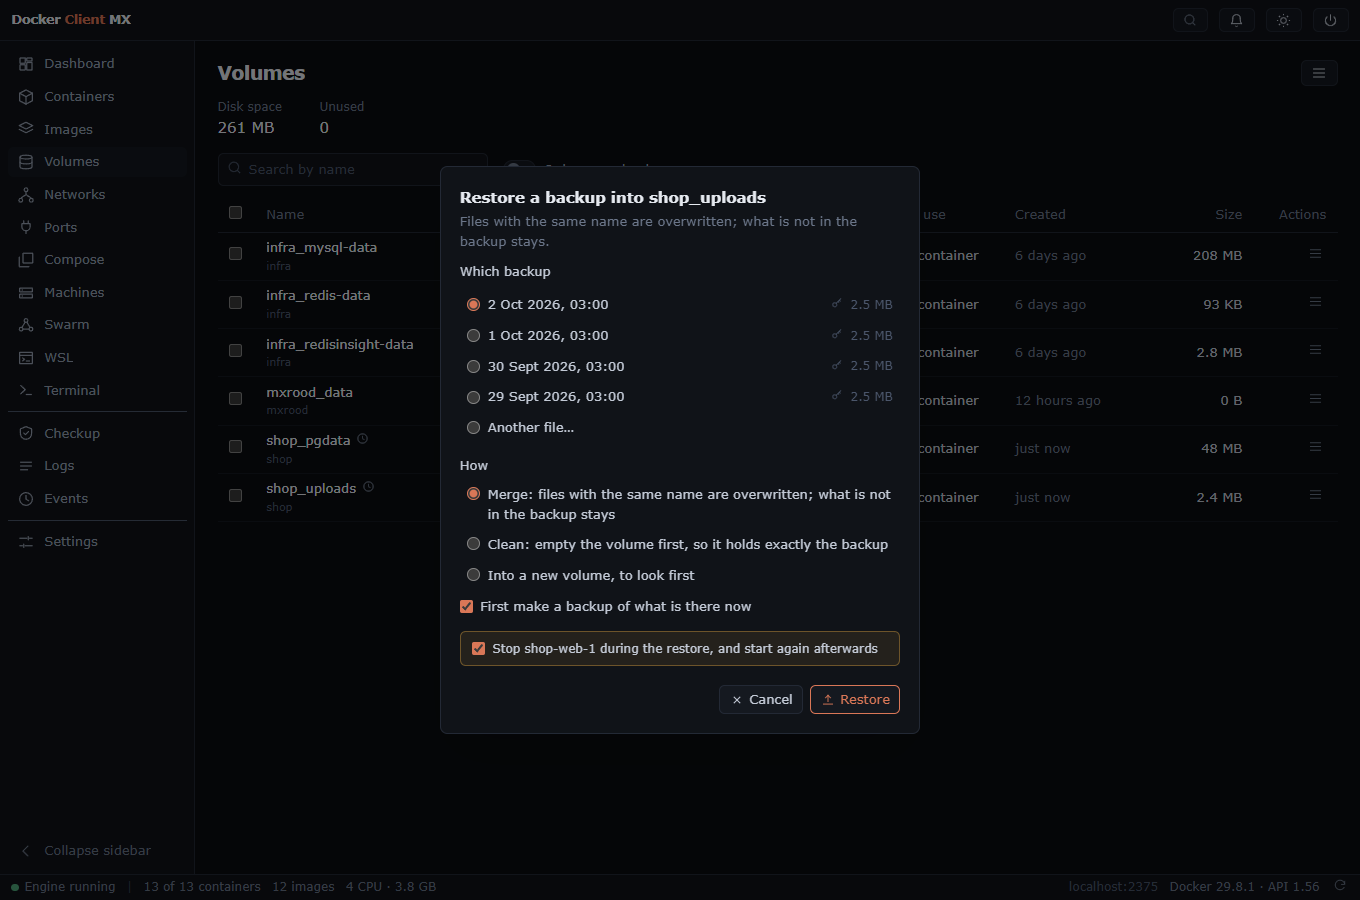Select the Merge restore mode
Viewport: 1360px width, 900px height.
point(474,494)
